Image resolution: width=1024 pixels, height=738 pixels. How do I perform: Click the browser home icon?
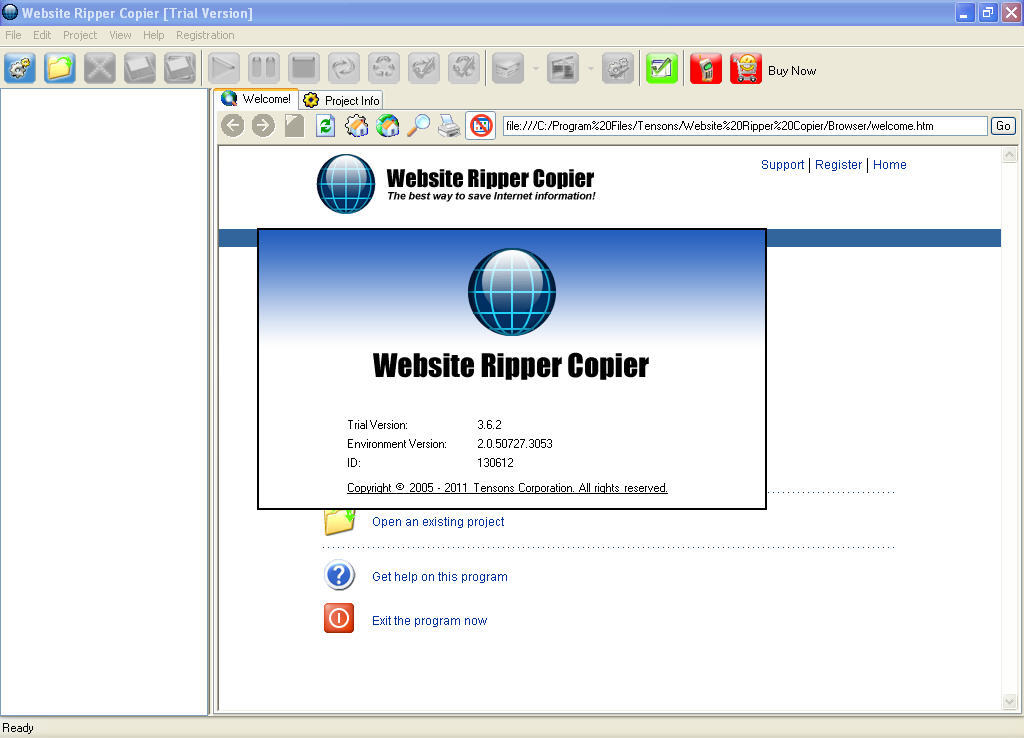tap(387, 126)
